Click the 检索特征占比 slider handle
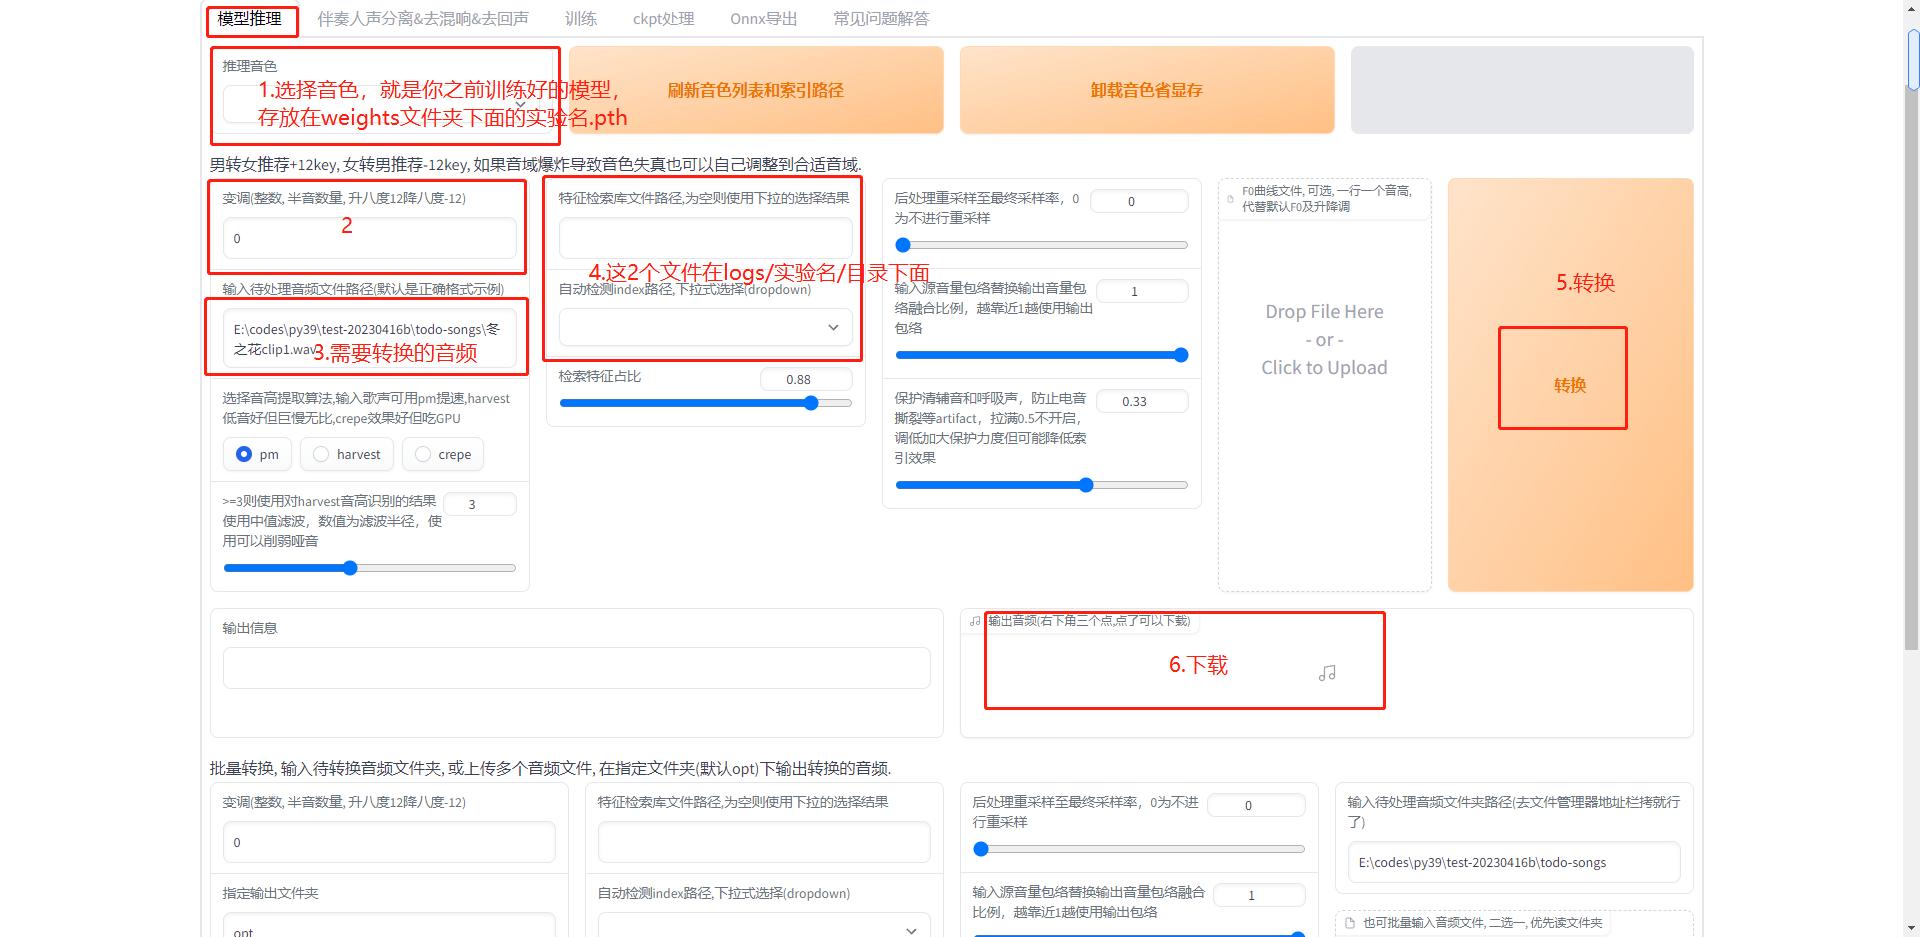 pos(810,403)
